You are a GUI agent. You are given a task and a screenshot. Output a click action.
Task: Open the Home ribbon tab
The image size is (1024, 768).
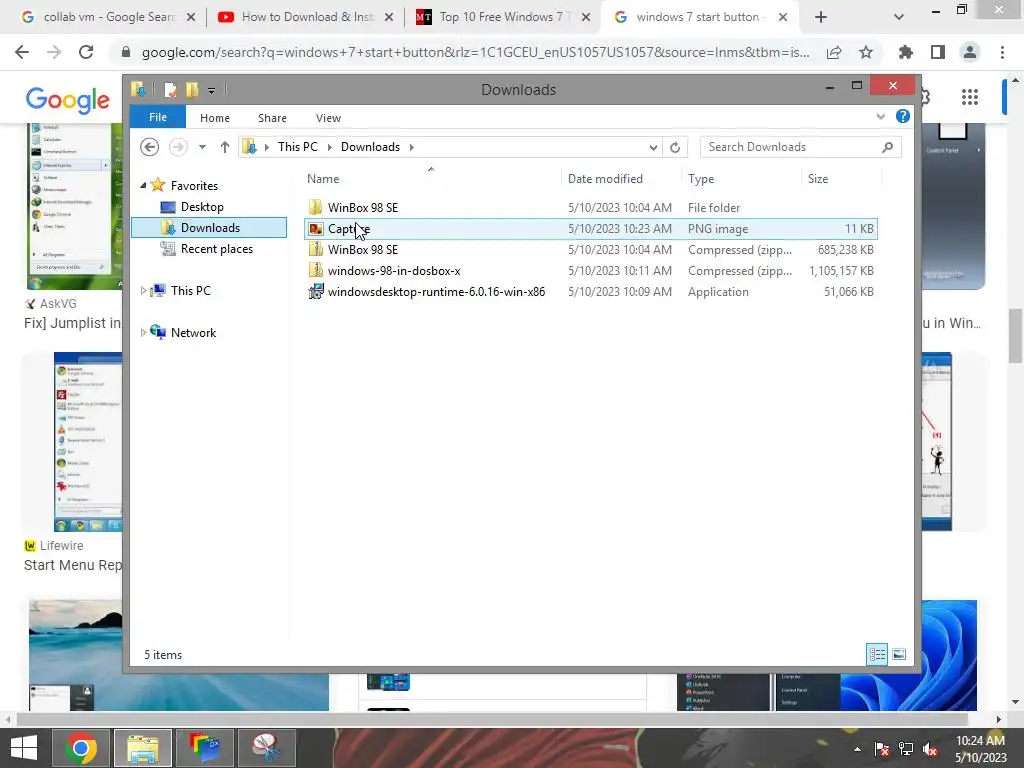[214, 118]
